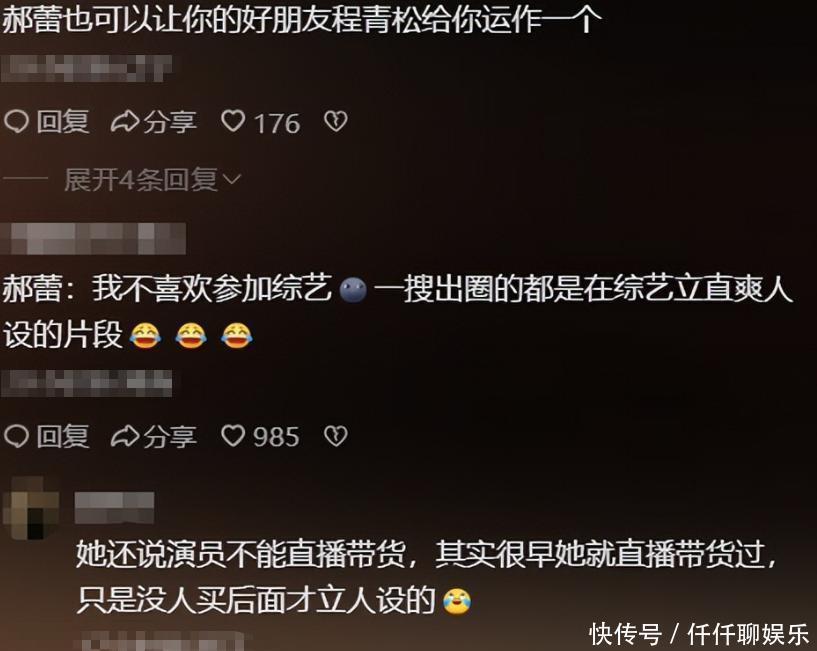Click share arrow icon on 985-like comment

click(x=125, y=436)
